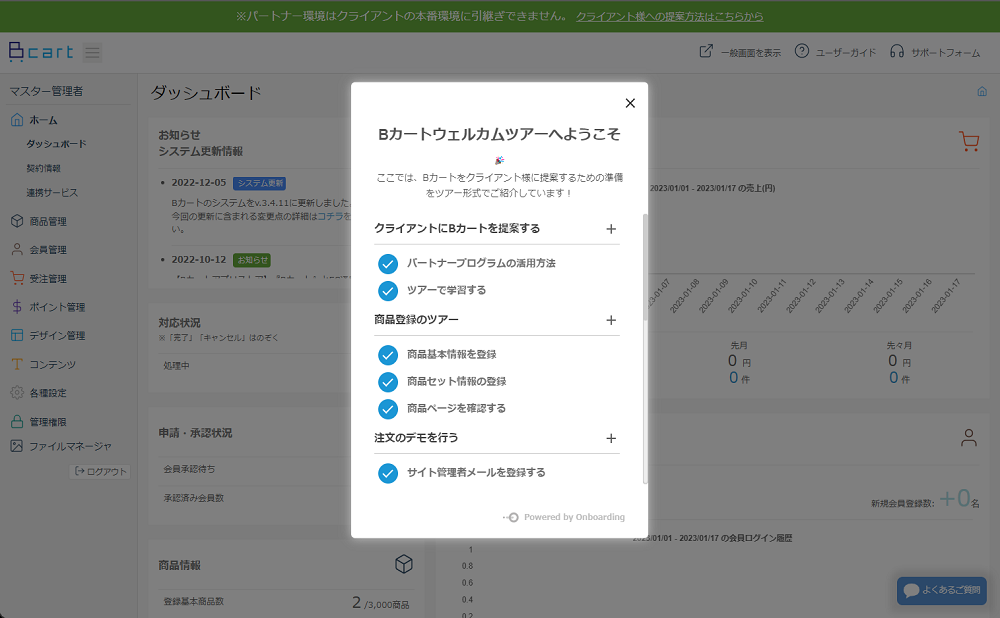This screenshot has width=1000, height=618.
Task: Click ダッシュボード page heading
Action: (x=206, y=93)
